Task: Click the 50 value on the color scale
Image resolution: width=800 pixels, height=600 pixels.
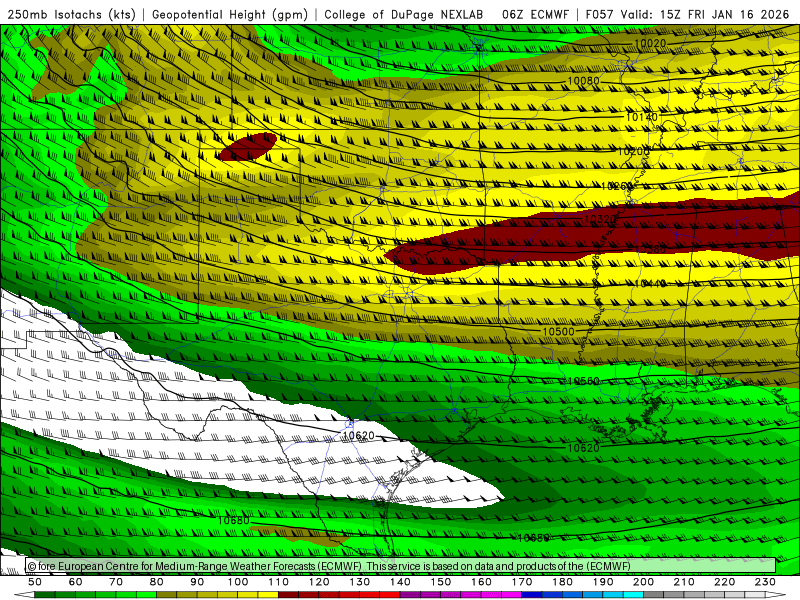Action: (x=35, y=582)
